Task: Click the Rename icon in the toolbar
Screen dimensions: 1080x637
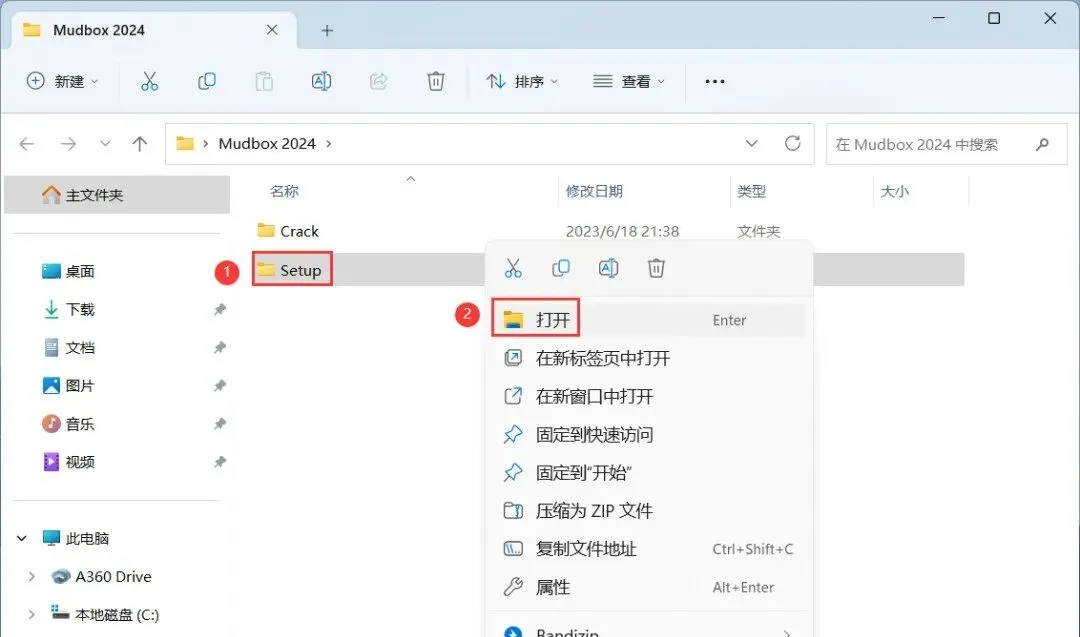Action: click(321, 81)
